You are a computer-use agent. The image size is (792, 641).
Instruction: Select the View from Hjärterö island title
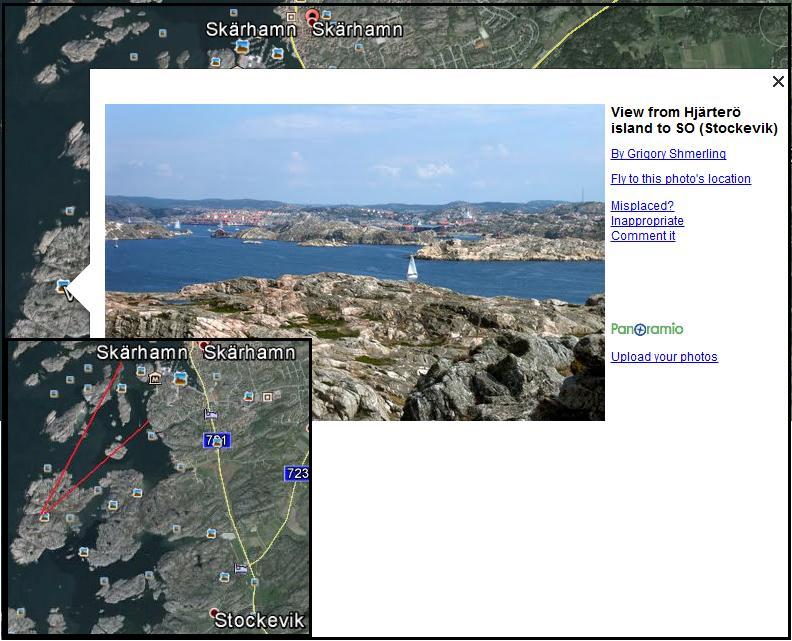tap(694, 120)
